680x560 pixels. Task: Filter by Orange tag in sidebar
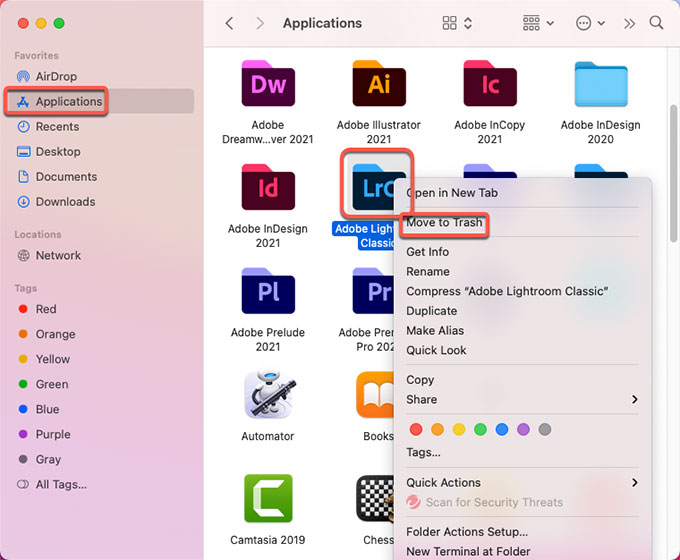point(47,334)
